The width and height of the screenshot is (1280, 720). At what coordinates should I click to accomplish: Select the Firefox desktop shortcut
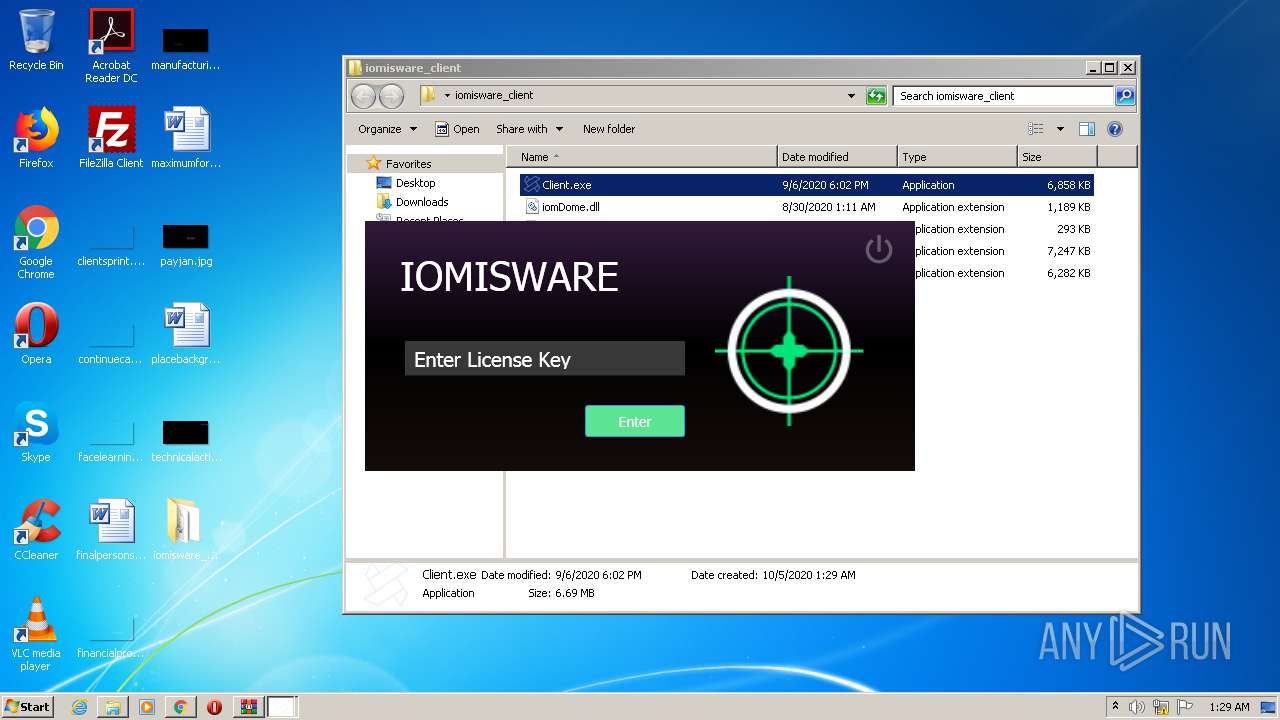tap(36, 138)
